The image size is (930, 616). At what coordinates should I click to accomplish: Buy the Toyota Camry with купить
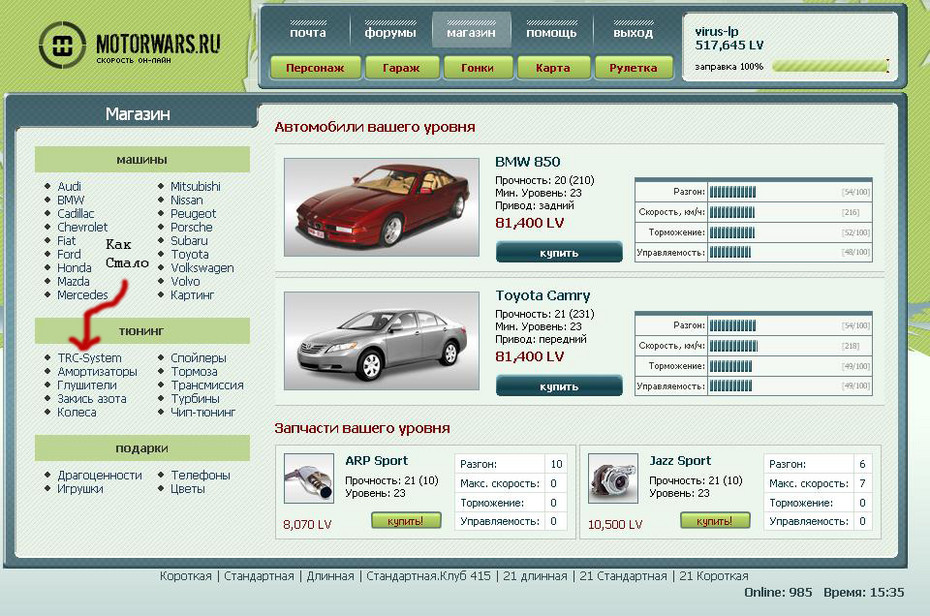click(x=559, y=386)
